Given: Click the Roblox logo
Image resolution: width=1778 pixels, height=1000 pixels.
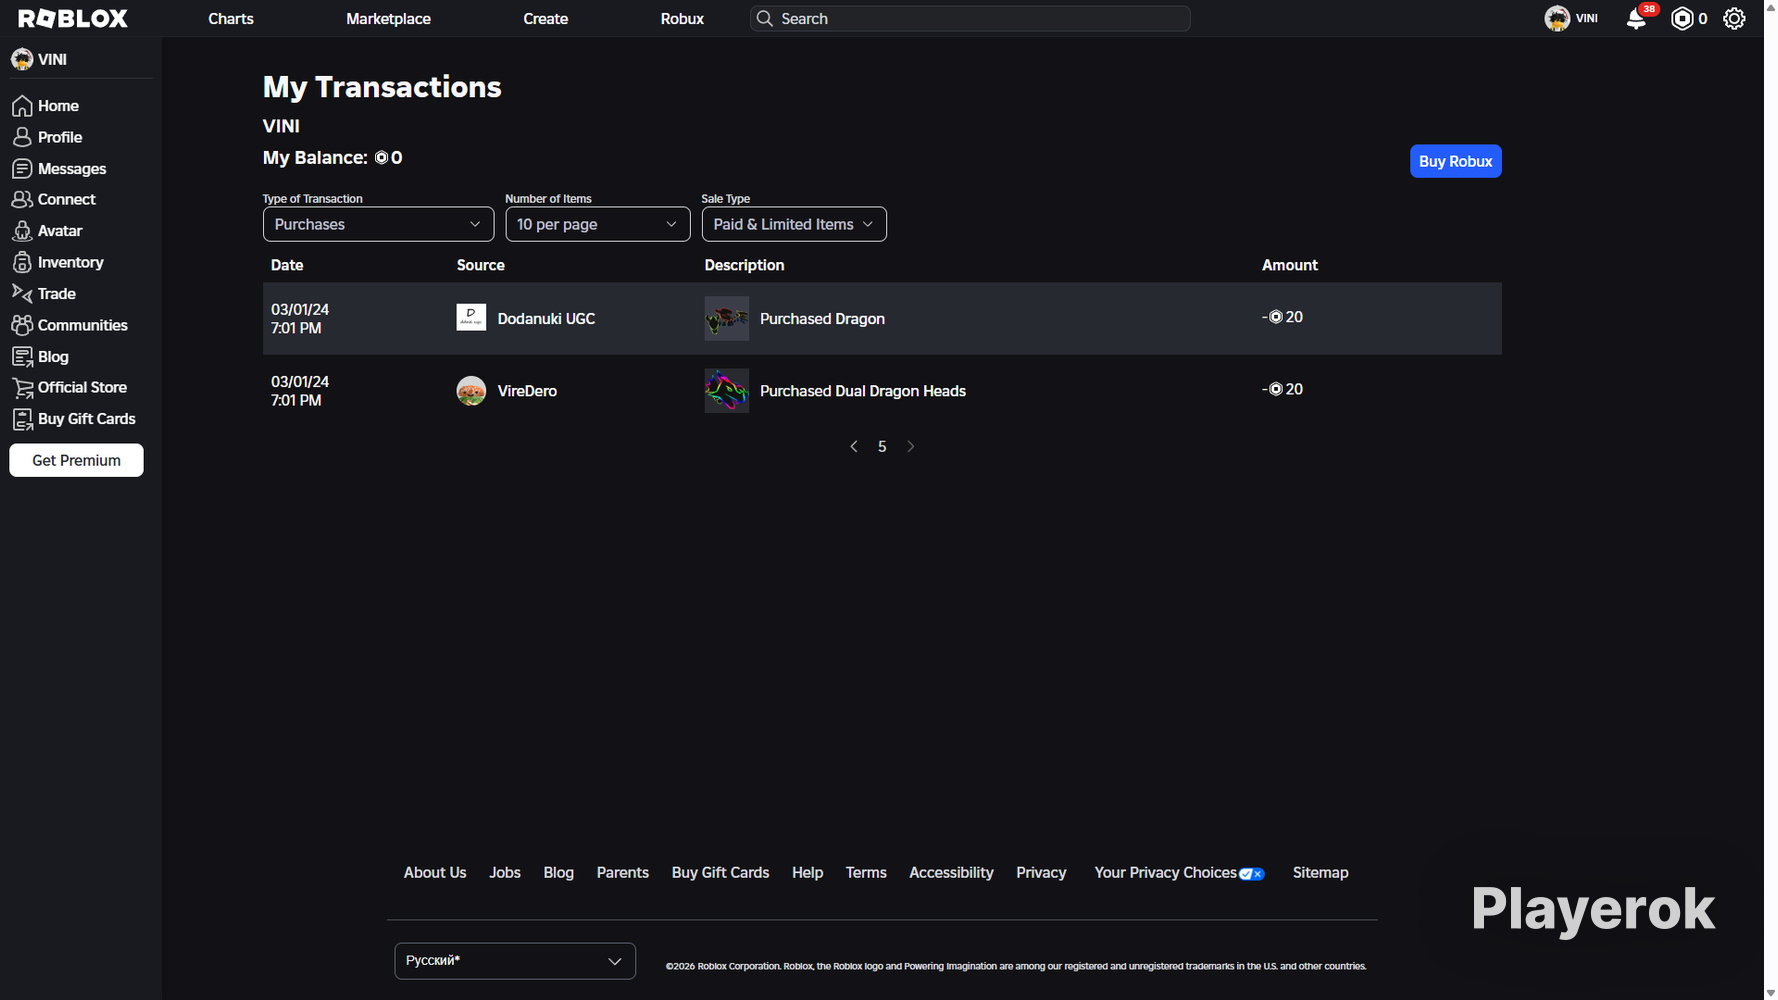Looking at the screenshot, I should [x=73, y=18].
